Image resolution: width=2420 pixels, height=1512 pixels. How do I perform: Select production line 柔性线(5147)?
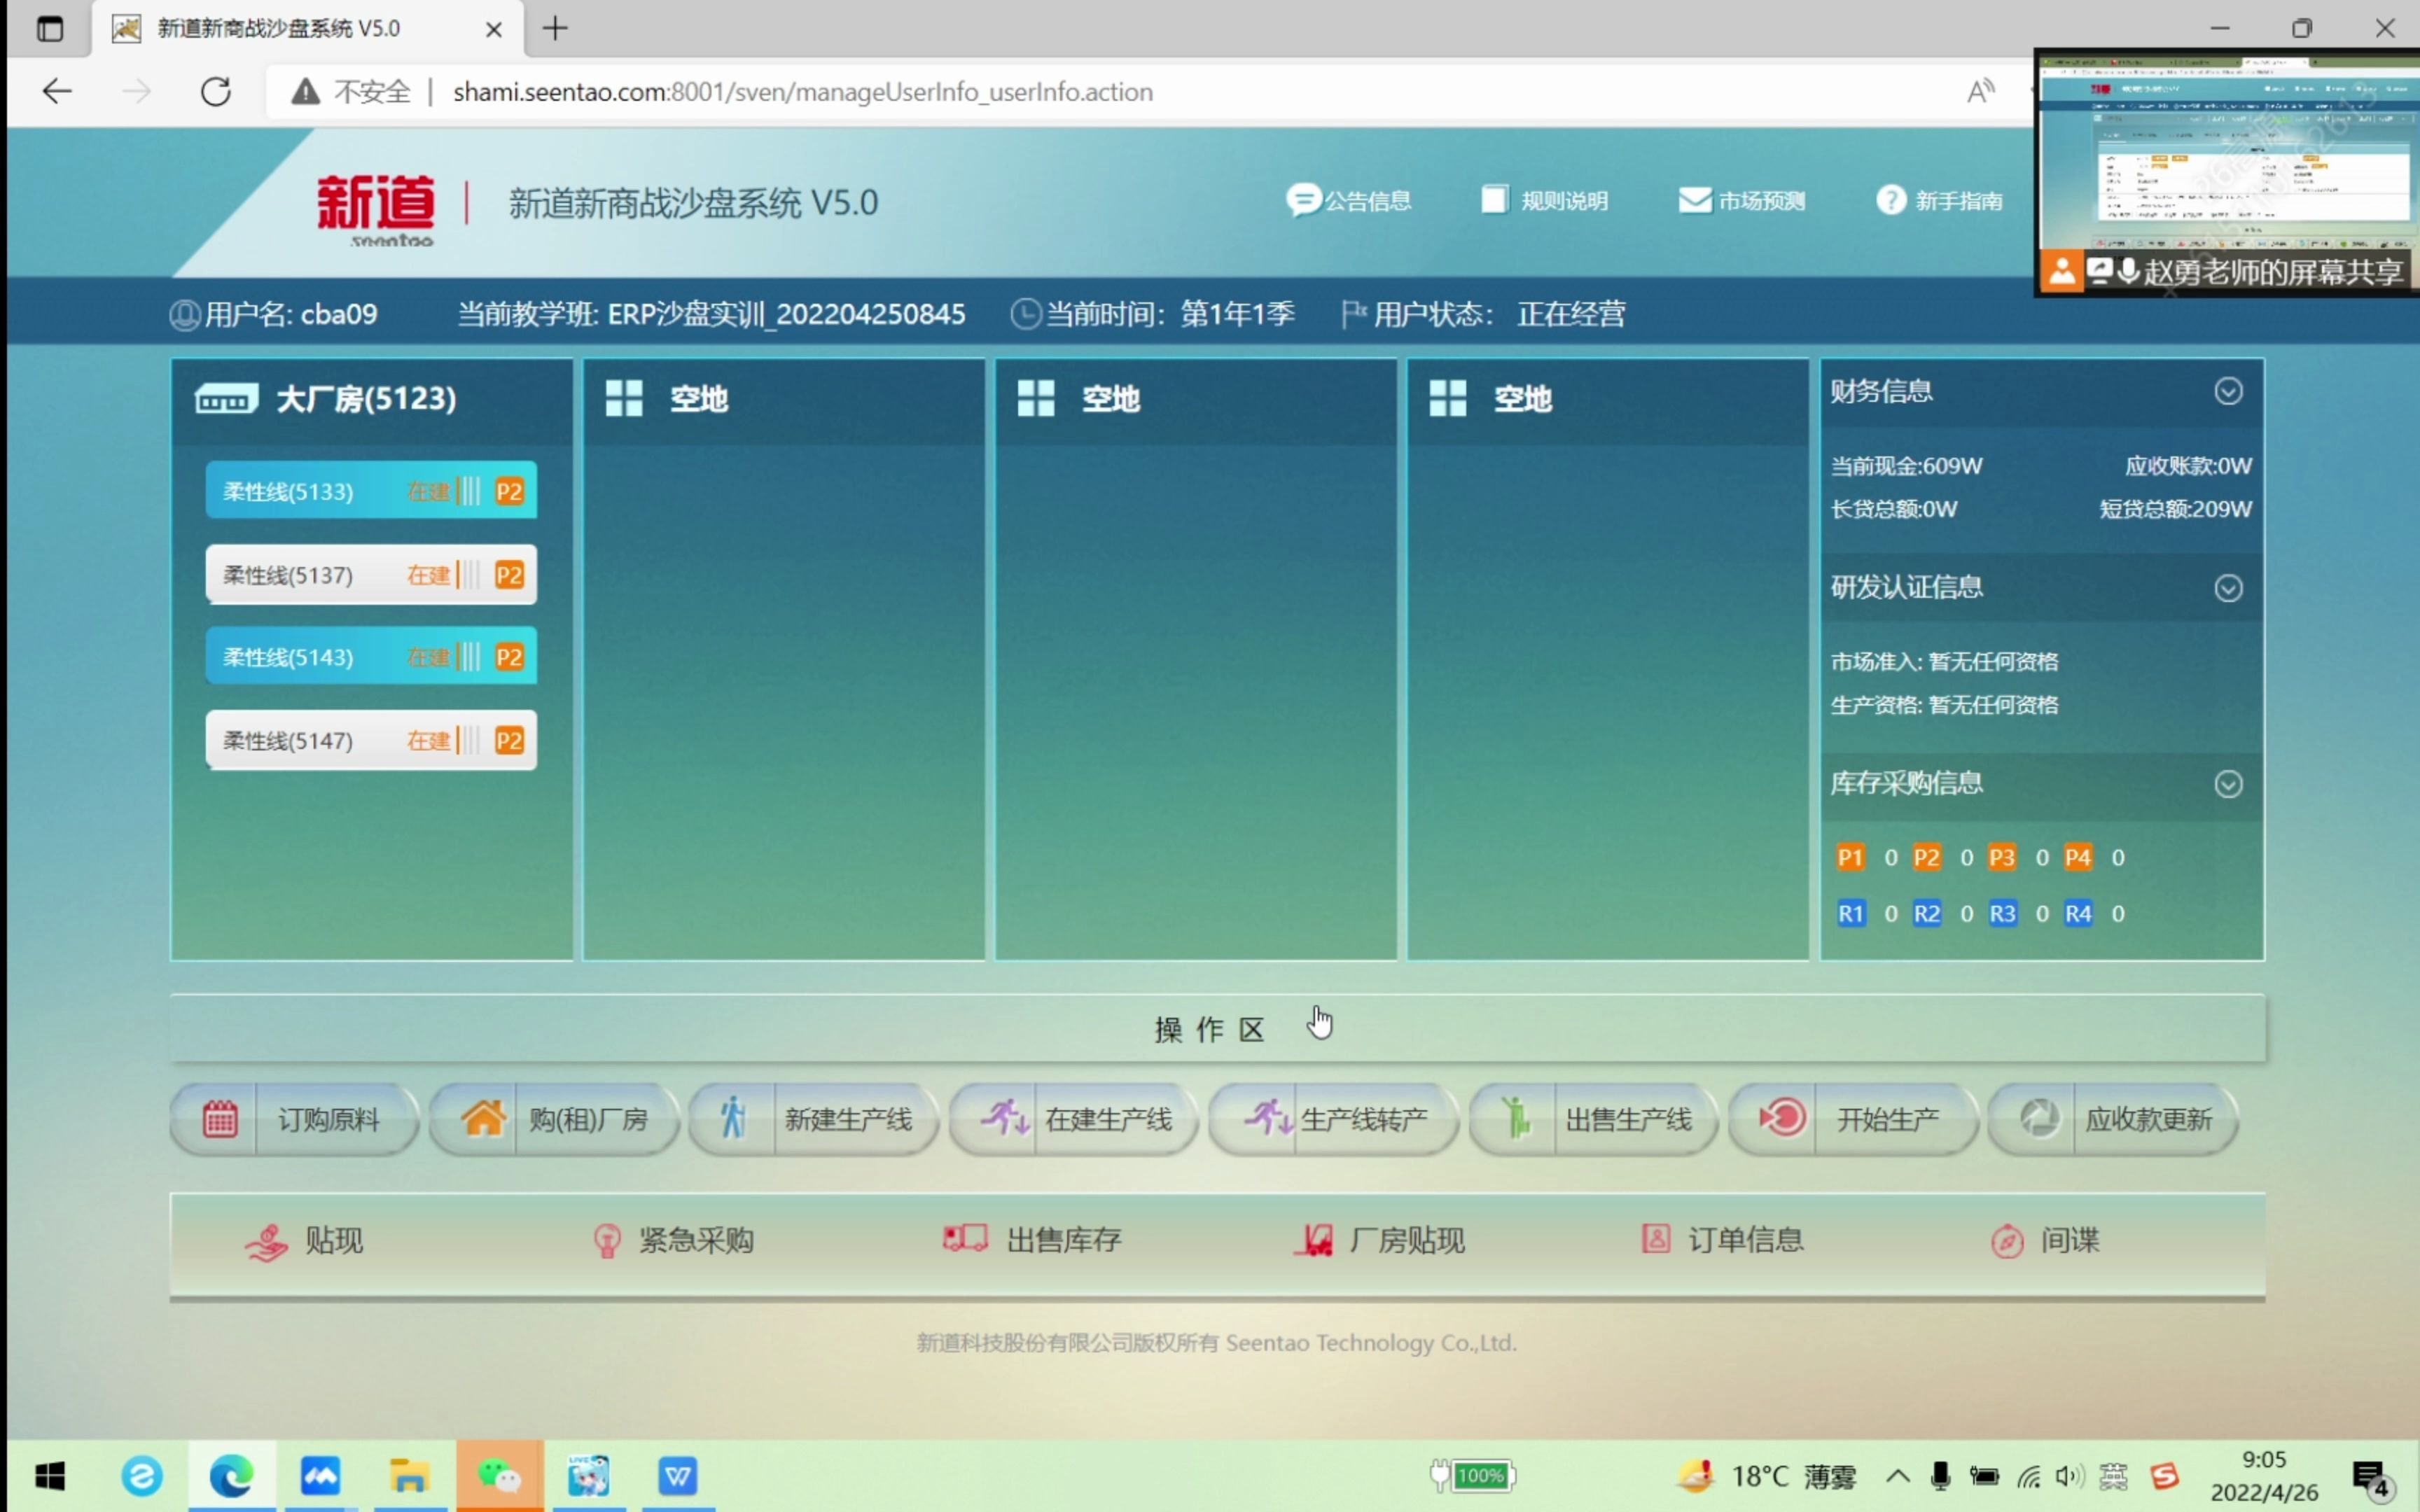371,740
